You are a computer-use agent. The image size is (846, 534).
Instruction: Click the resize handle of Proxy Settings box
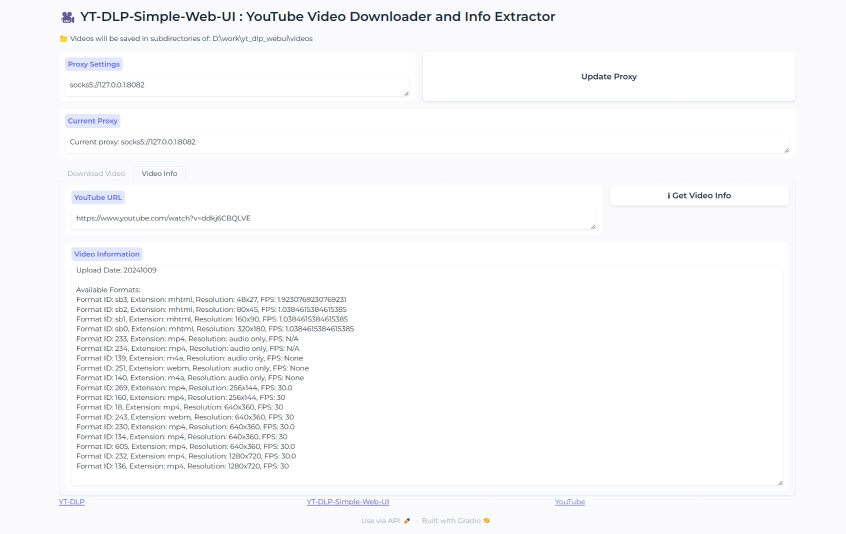[x=406, y=93]
